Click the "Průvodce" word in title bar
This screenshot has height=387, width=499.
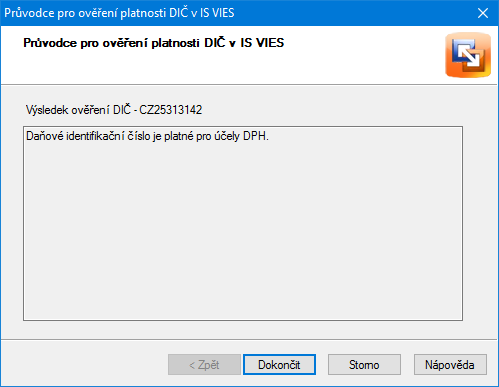click(x=29, y=13)
